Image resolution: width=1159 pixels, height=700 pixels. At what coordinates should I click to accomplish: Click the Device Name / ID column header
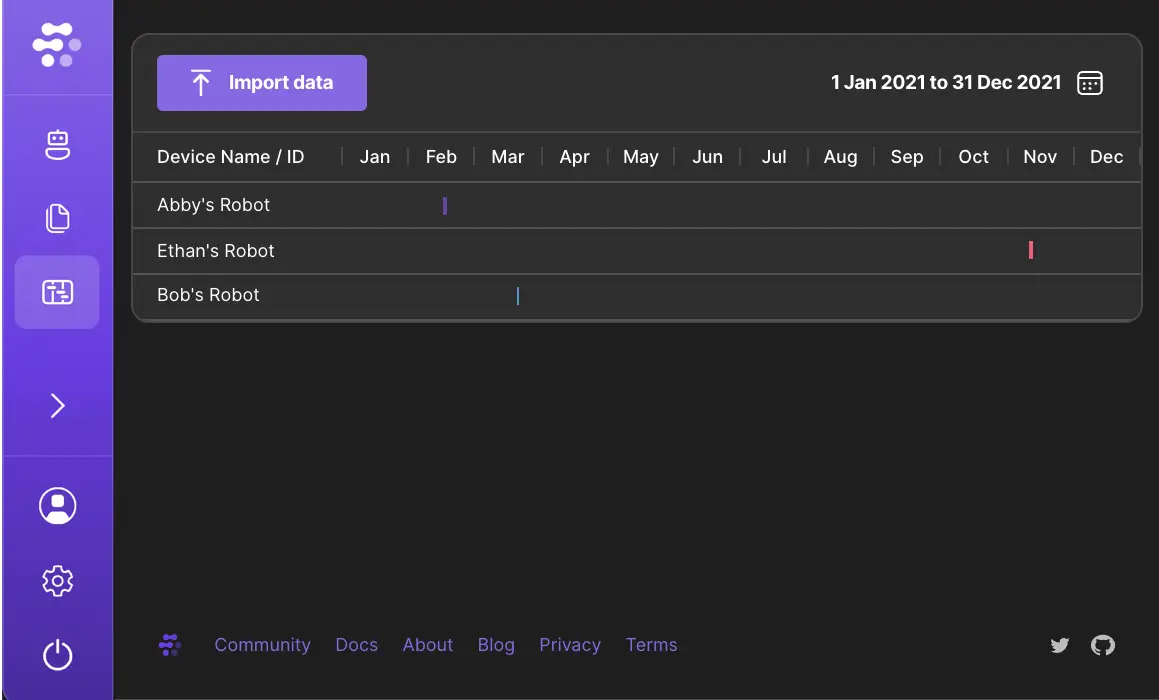tap(230, 157)
